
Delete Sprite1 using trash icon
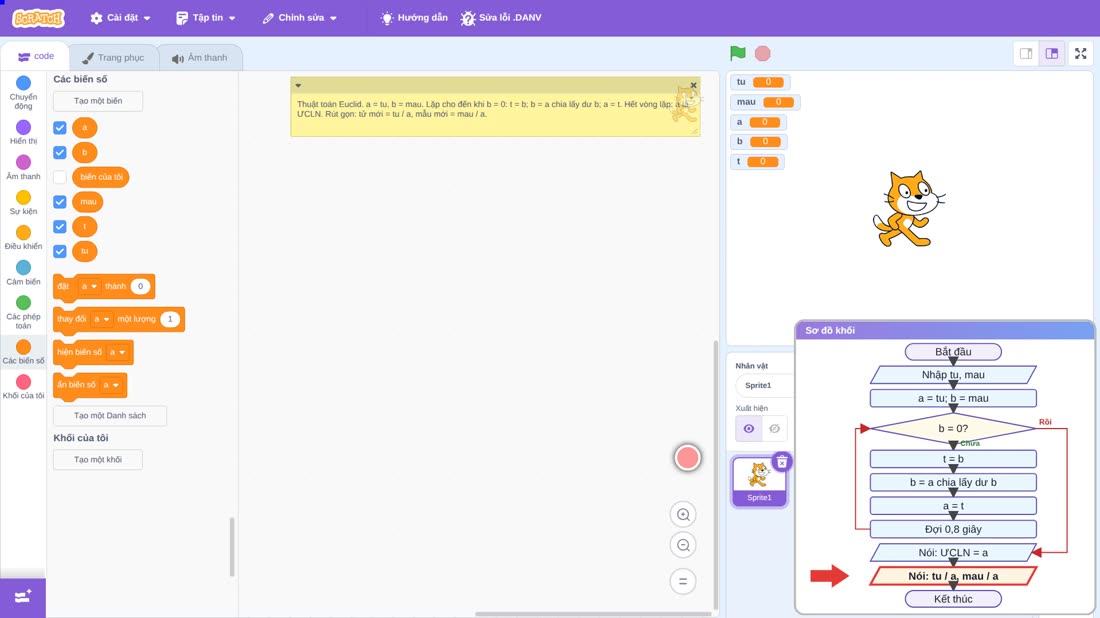782,462
